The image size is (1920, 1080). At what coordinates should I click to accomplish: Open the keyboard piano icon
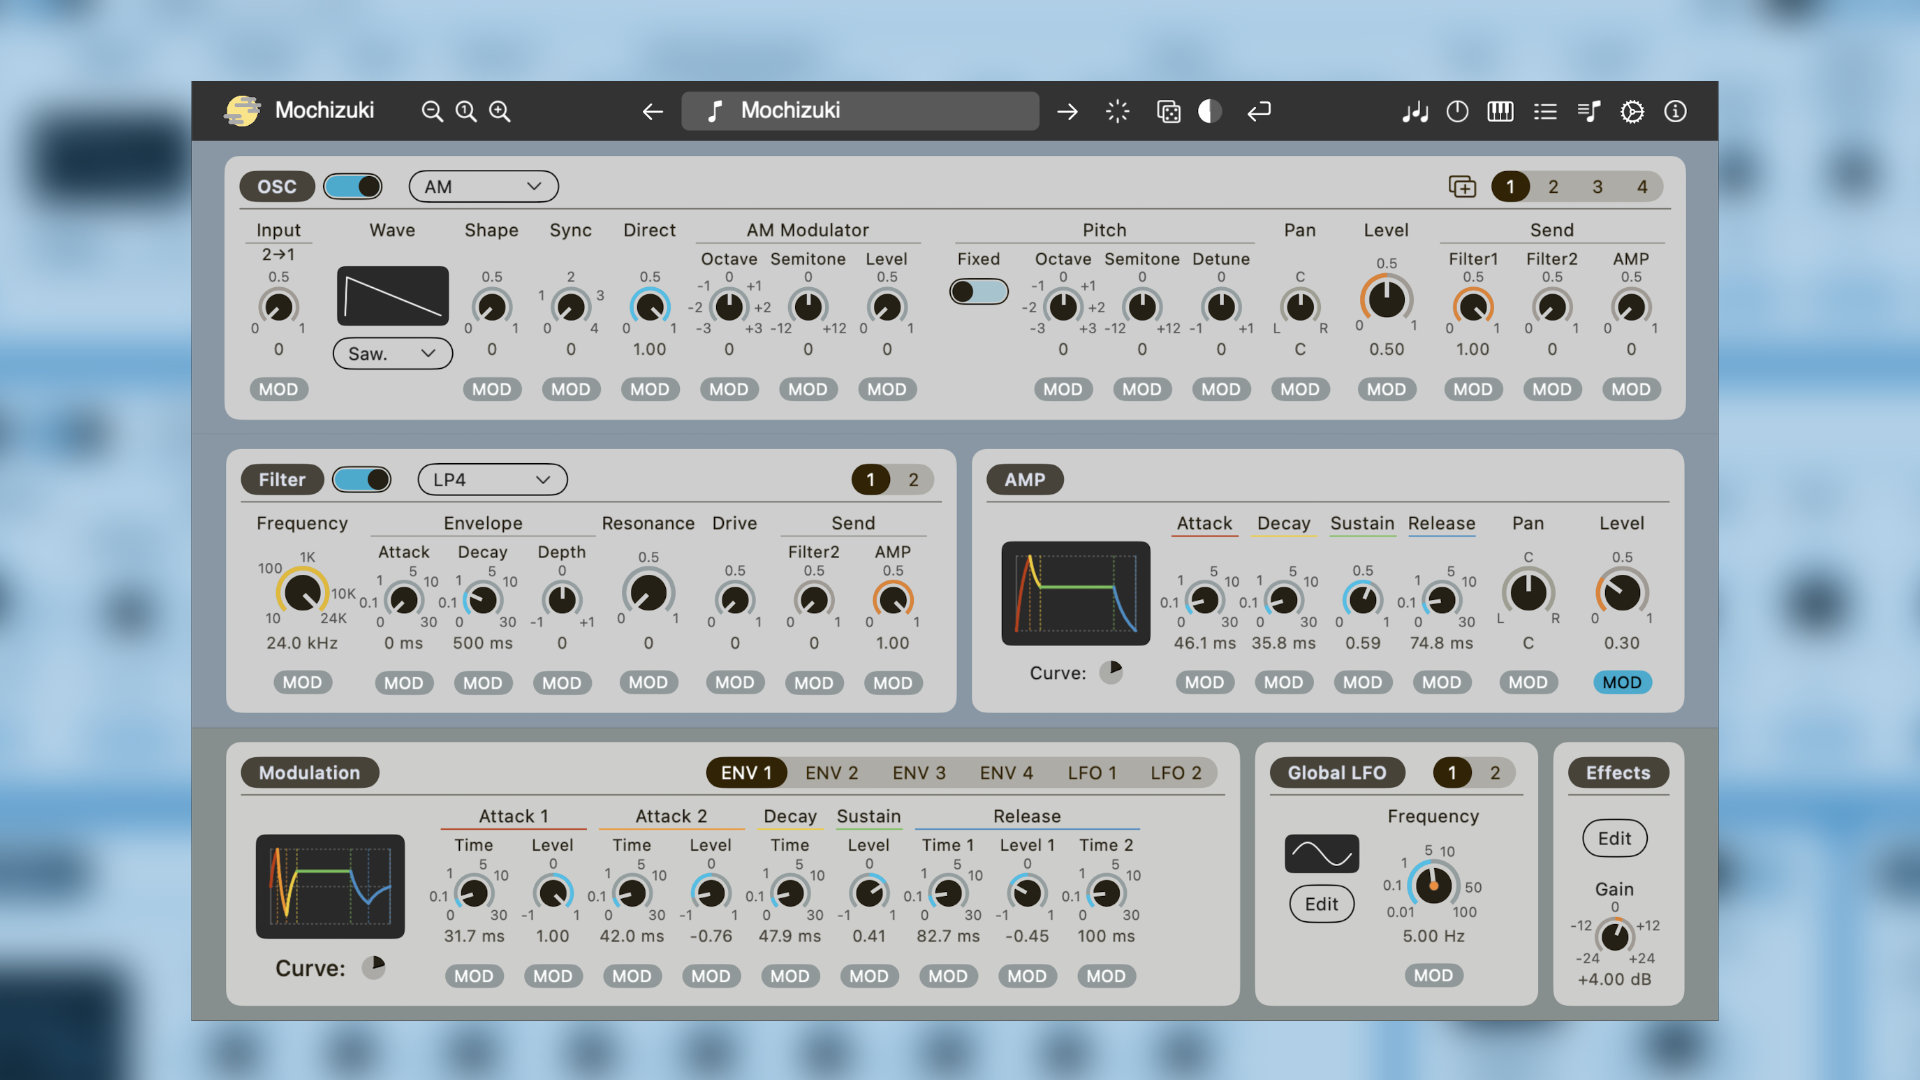coord(1500,111)
